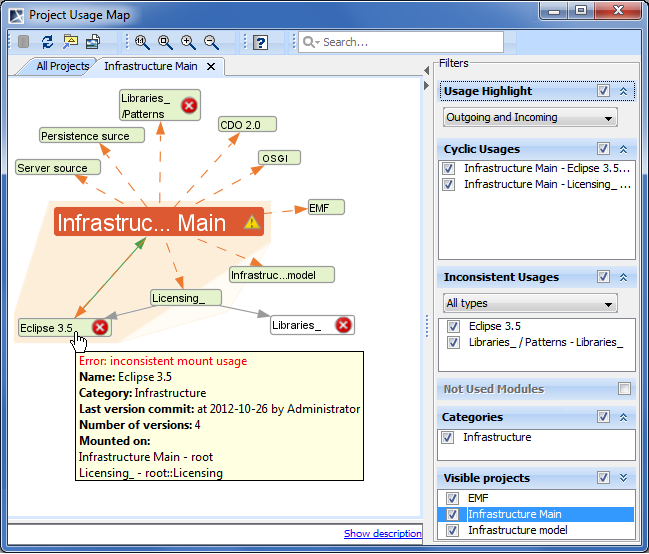Select the OSGI node
Image resolution: width=649 pixels, height=554 pixels.
[279, 158]
